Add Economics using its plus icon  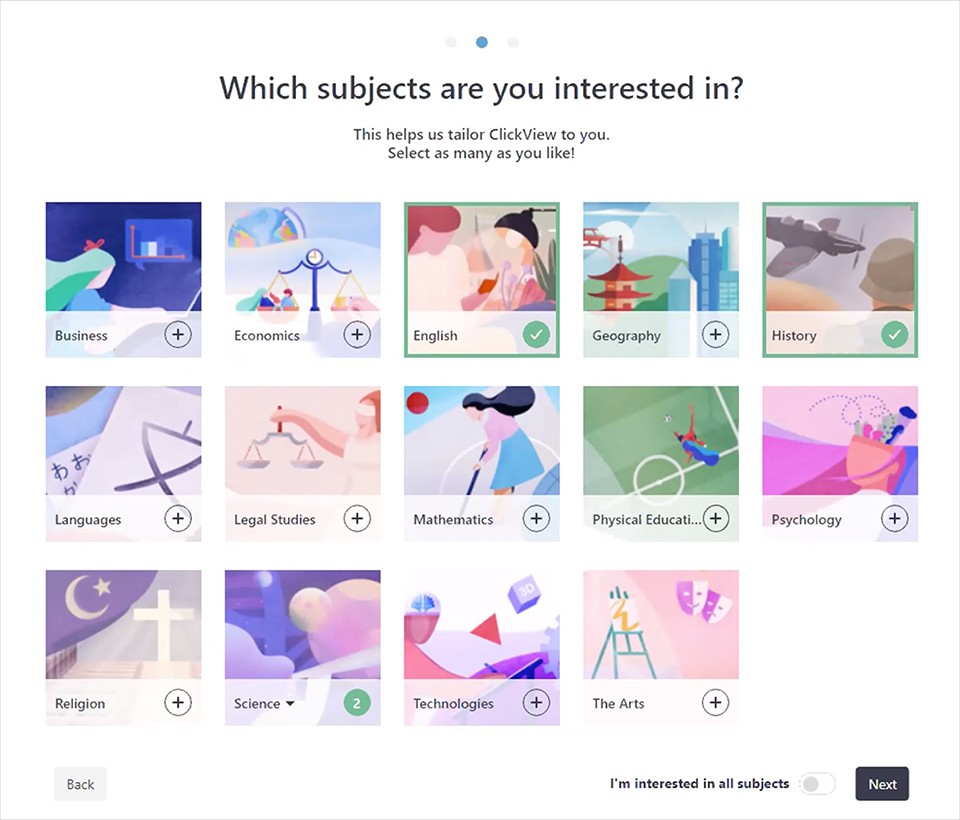pos(357,334)
